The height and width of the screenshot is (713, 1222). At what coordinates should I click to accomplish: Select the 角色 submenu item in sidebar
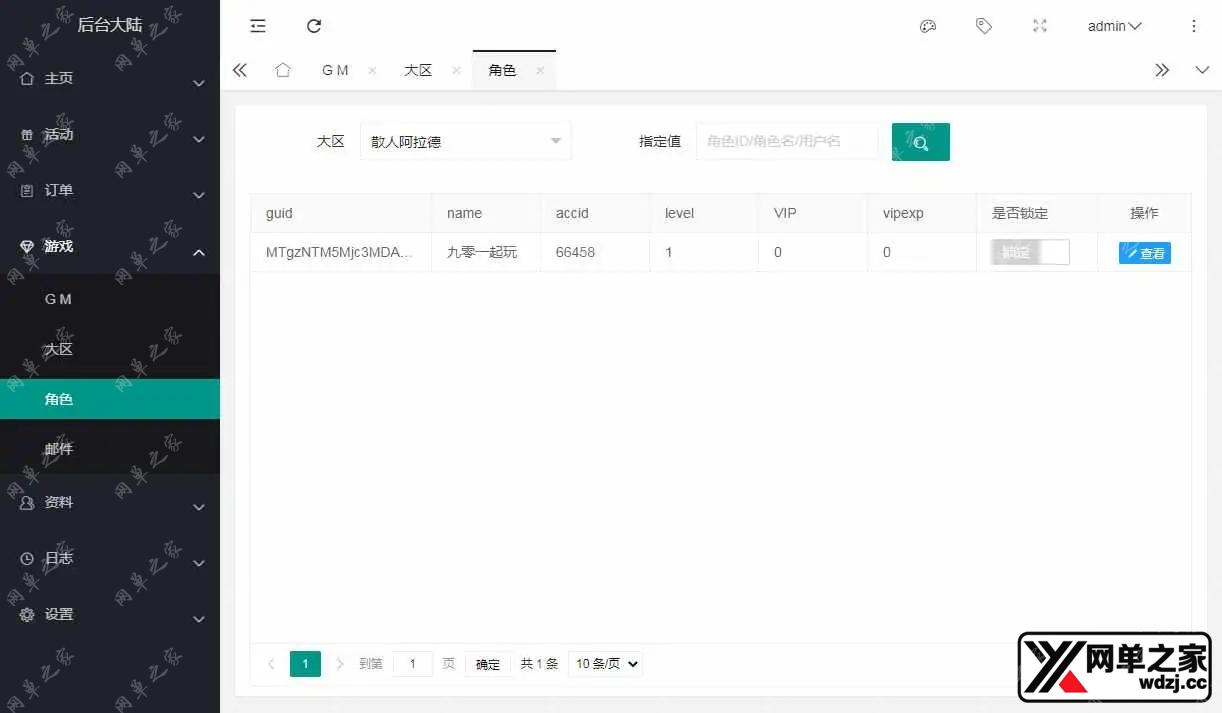click(x=110, y=399)
